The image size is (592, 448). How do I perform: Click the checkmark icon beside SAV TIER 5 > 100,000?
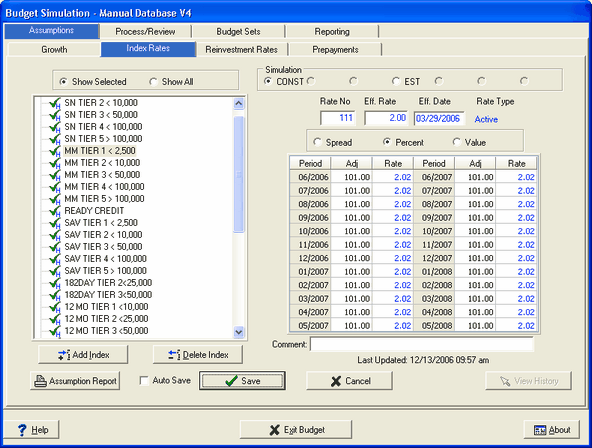[55, 271]
